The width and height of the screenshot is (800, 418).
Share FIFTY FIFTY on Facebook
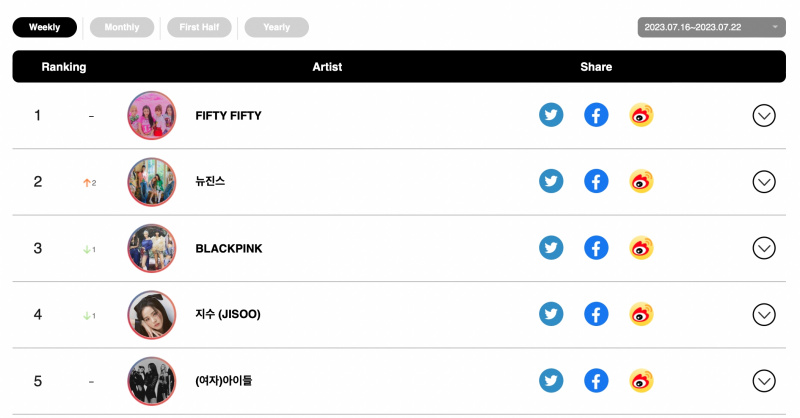click(596, 115)
